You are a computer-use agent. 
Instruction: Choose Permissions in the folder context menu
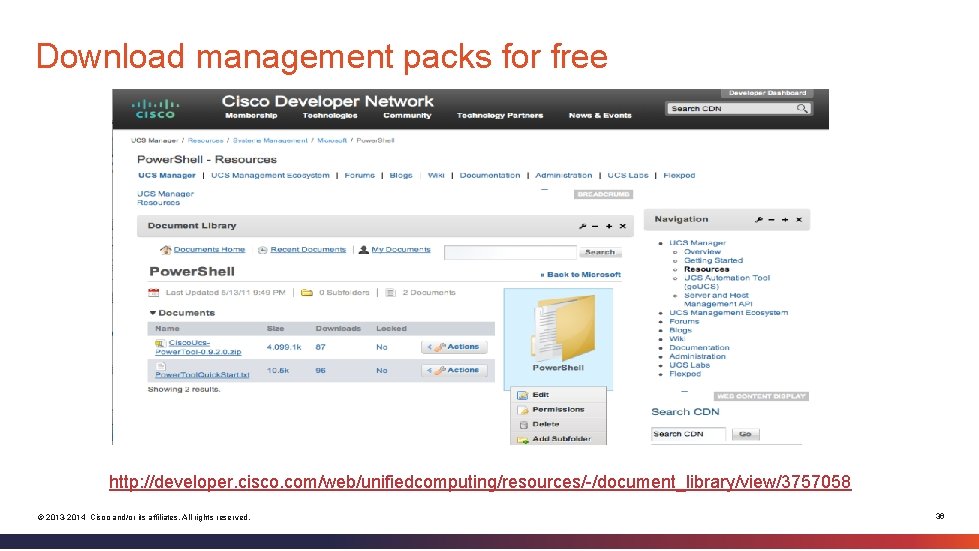pyautogui.click(x=558, y=410)
